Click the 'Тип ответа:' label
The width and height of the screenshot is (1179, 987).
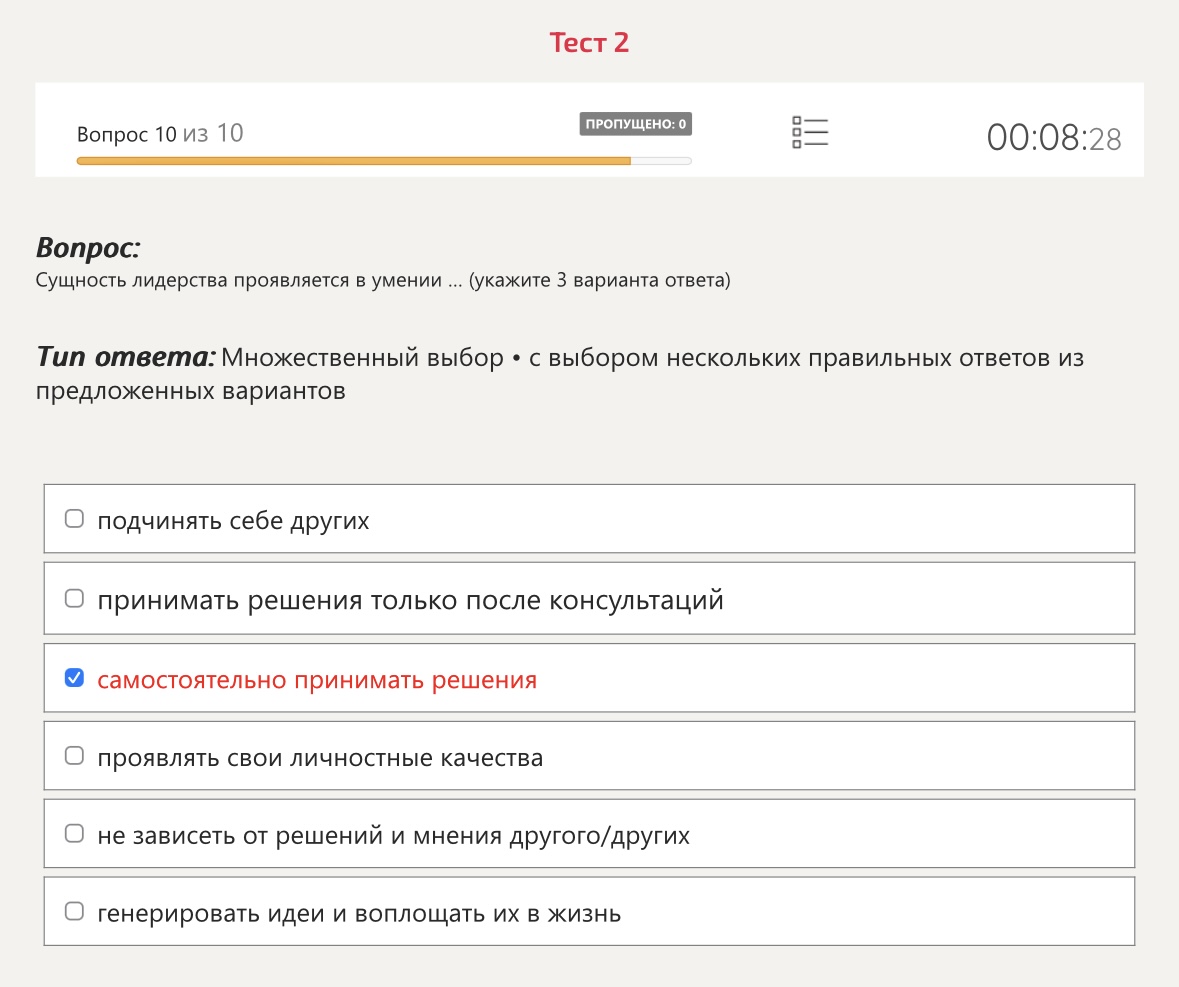click(x=126, y=357)
